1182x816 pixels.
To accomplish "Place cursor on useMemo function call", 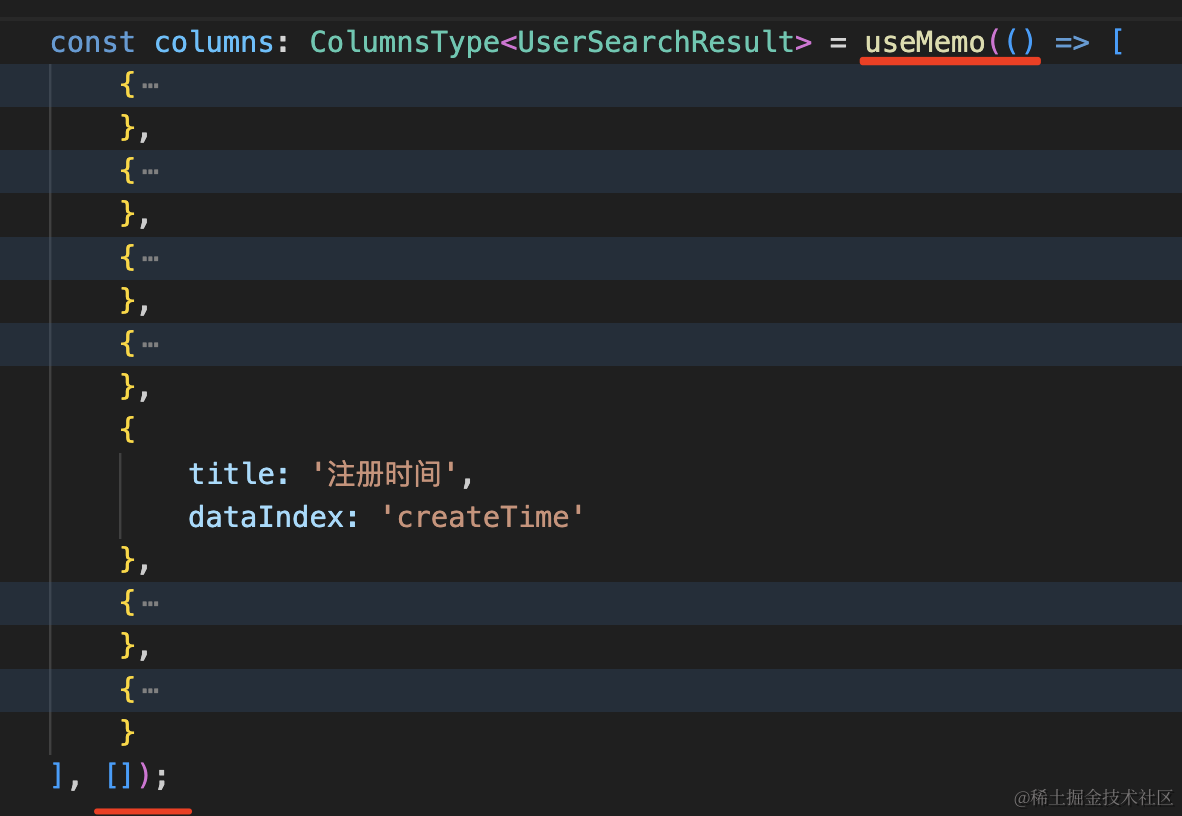I will [x=925, y=42].
